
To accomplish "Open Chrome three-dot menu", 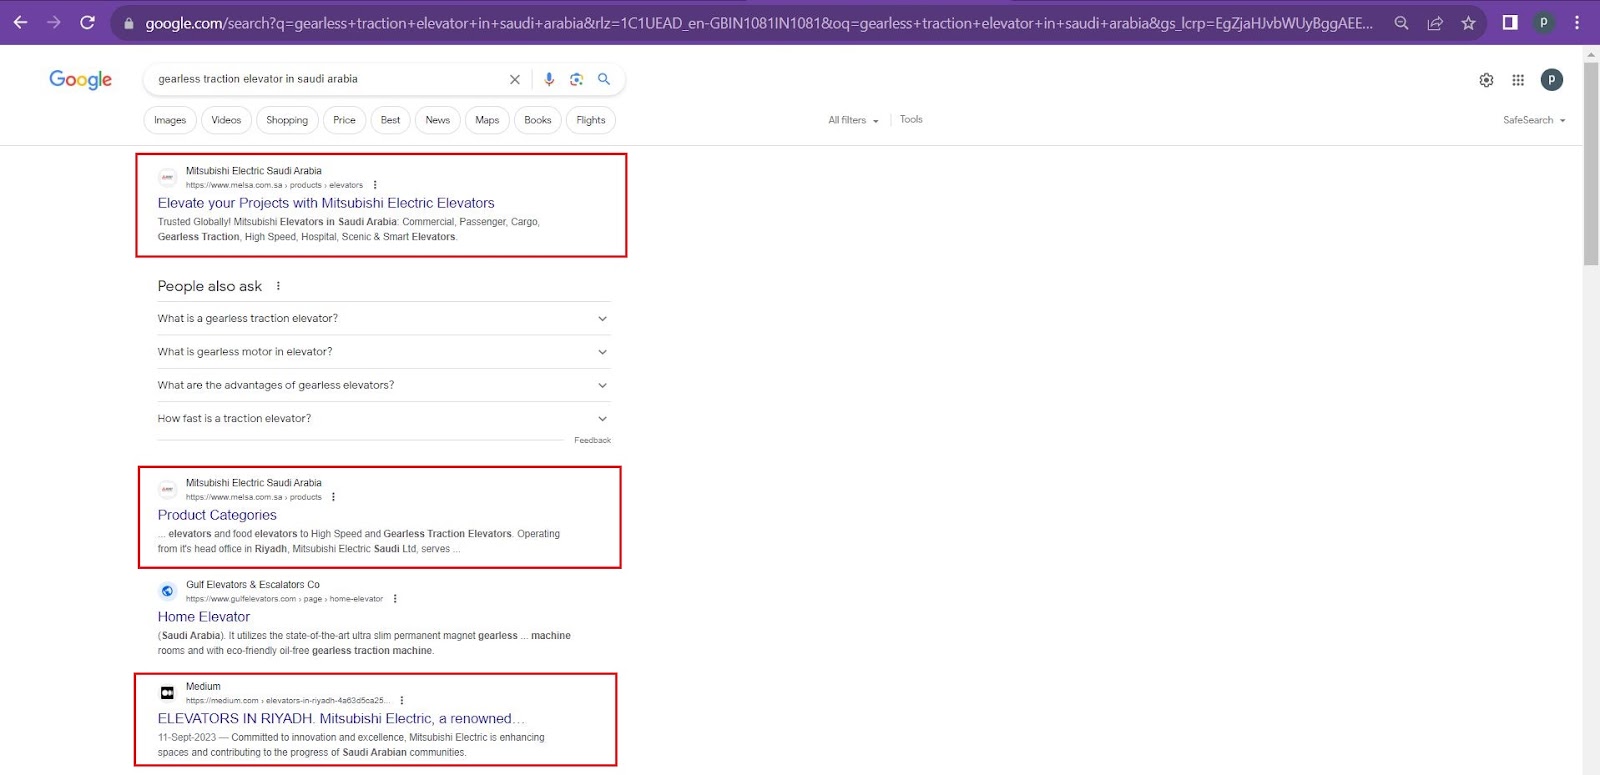I will tap(1577, 22).
